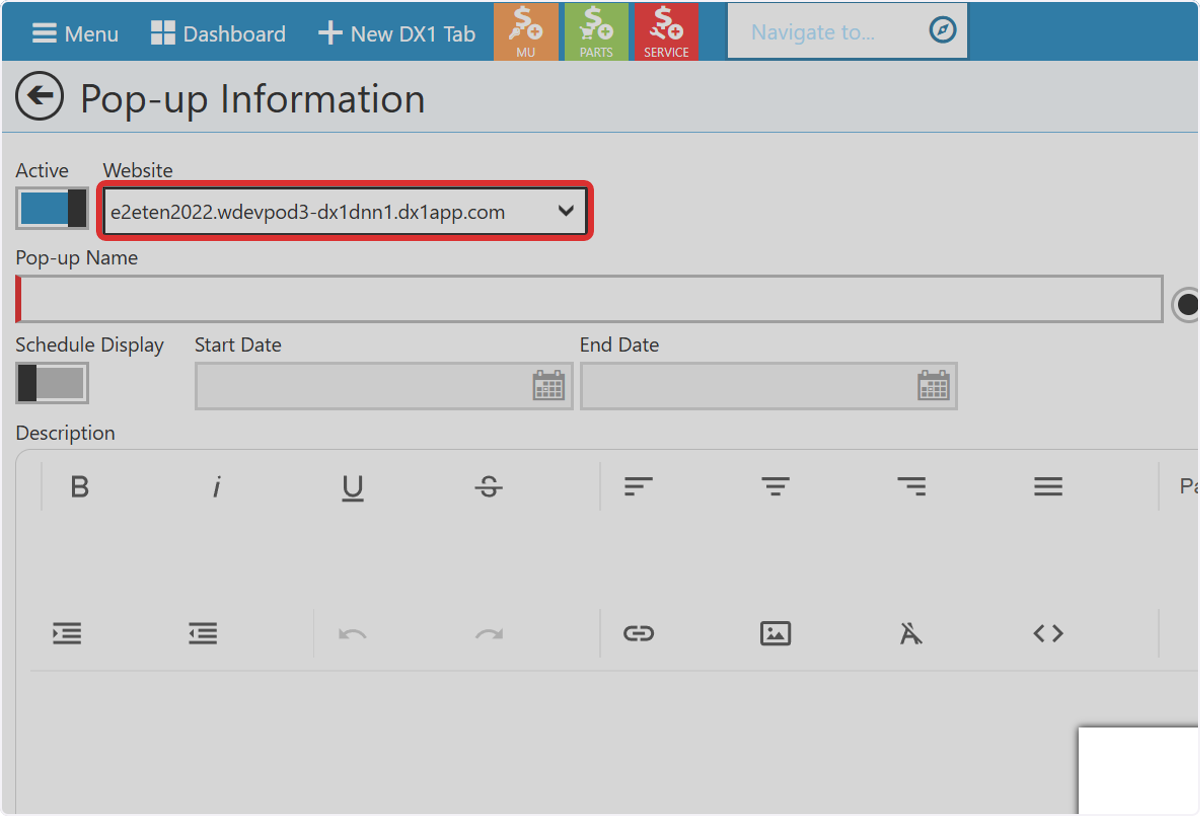Open the Start Date calendar picker
This screenshot has width=1200, height=816.
pyautogui.click(x=549, y=386)
